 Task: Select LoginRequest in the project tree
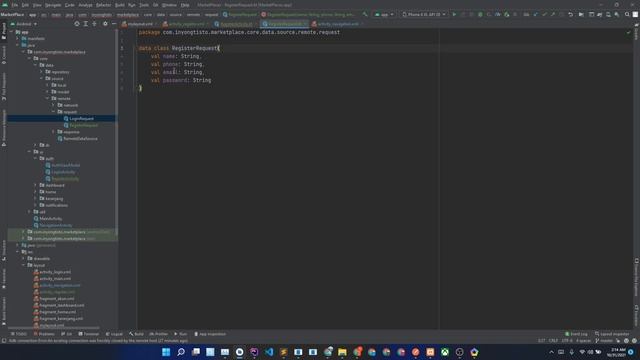point(81,118)
